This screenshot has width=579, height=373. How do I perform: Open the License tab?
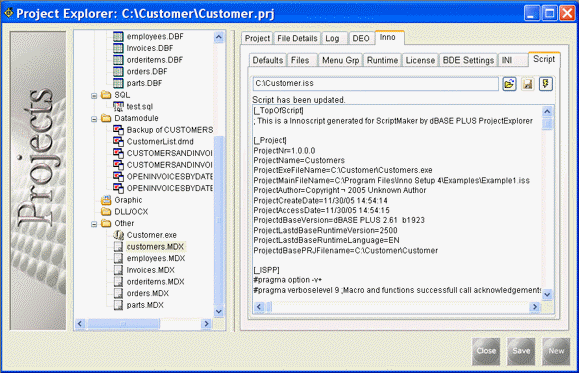coord(420,60)
